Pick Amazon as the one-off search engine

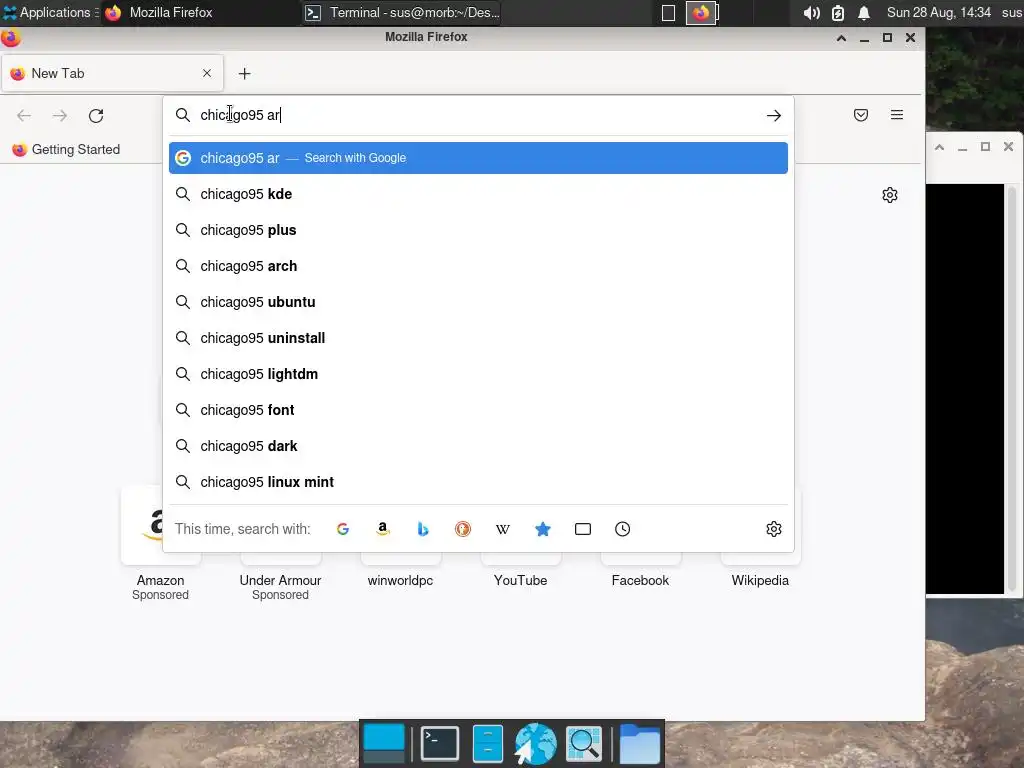tap(383, 529)
